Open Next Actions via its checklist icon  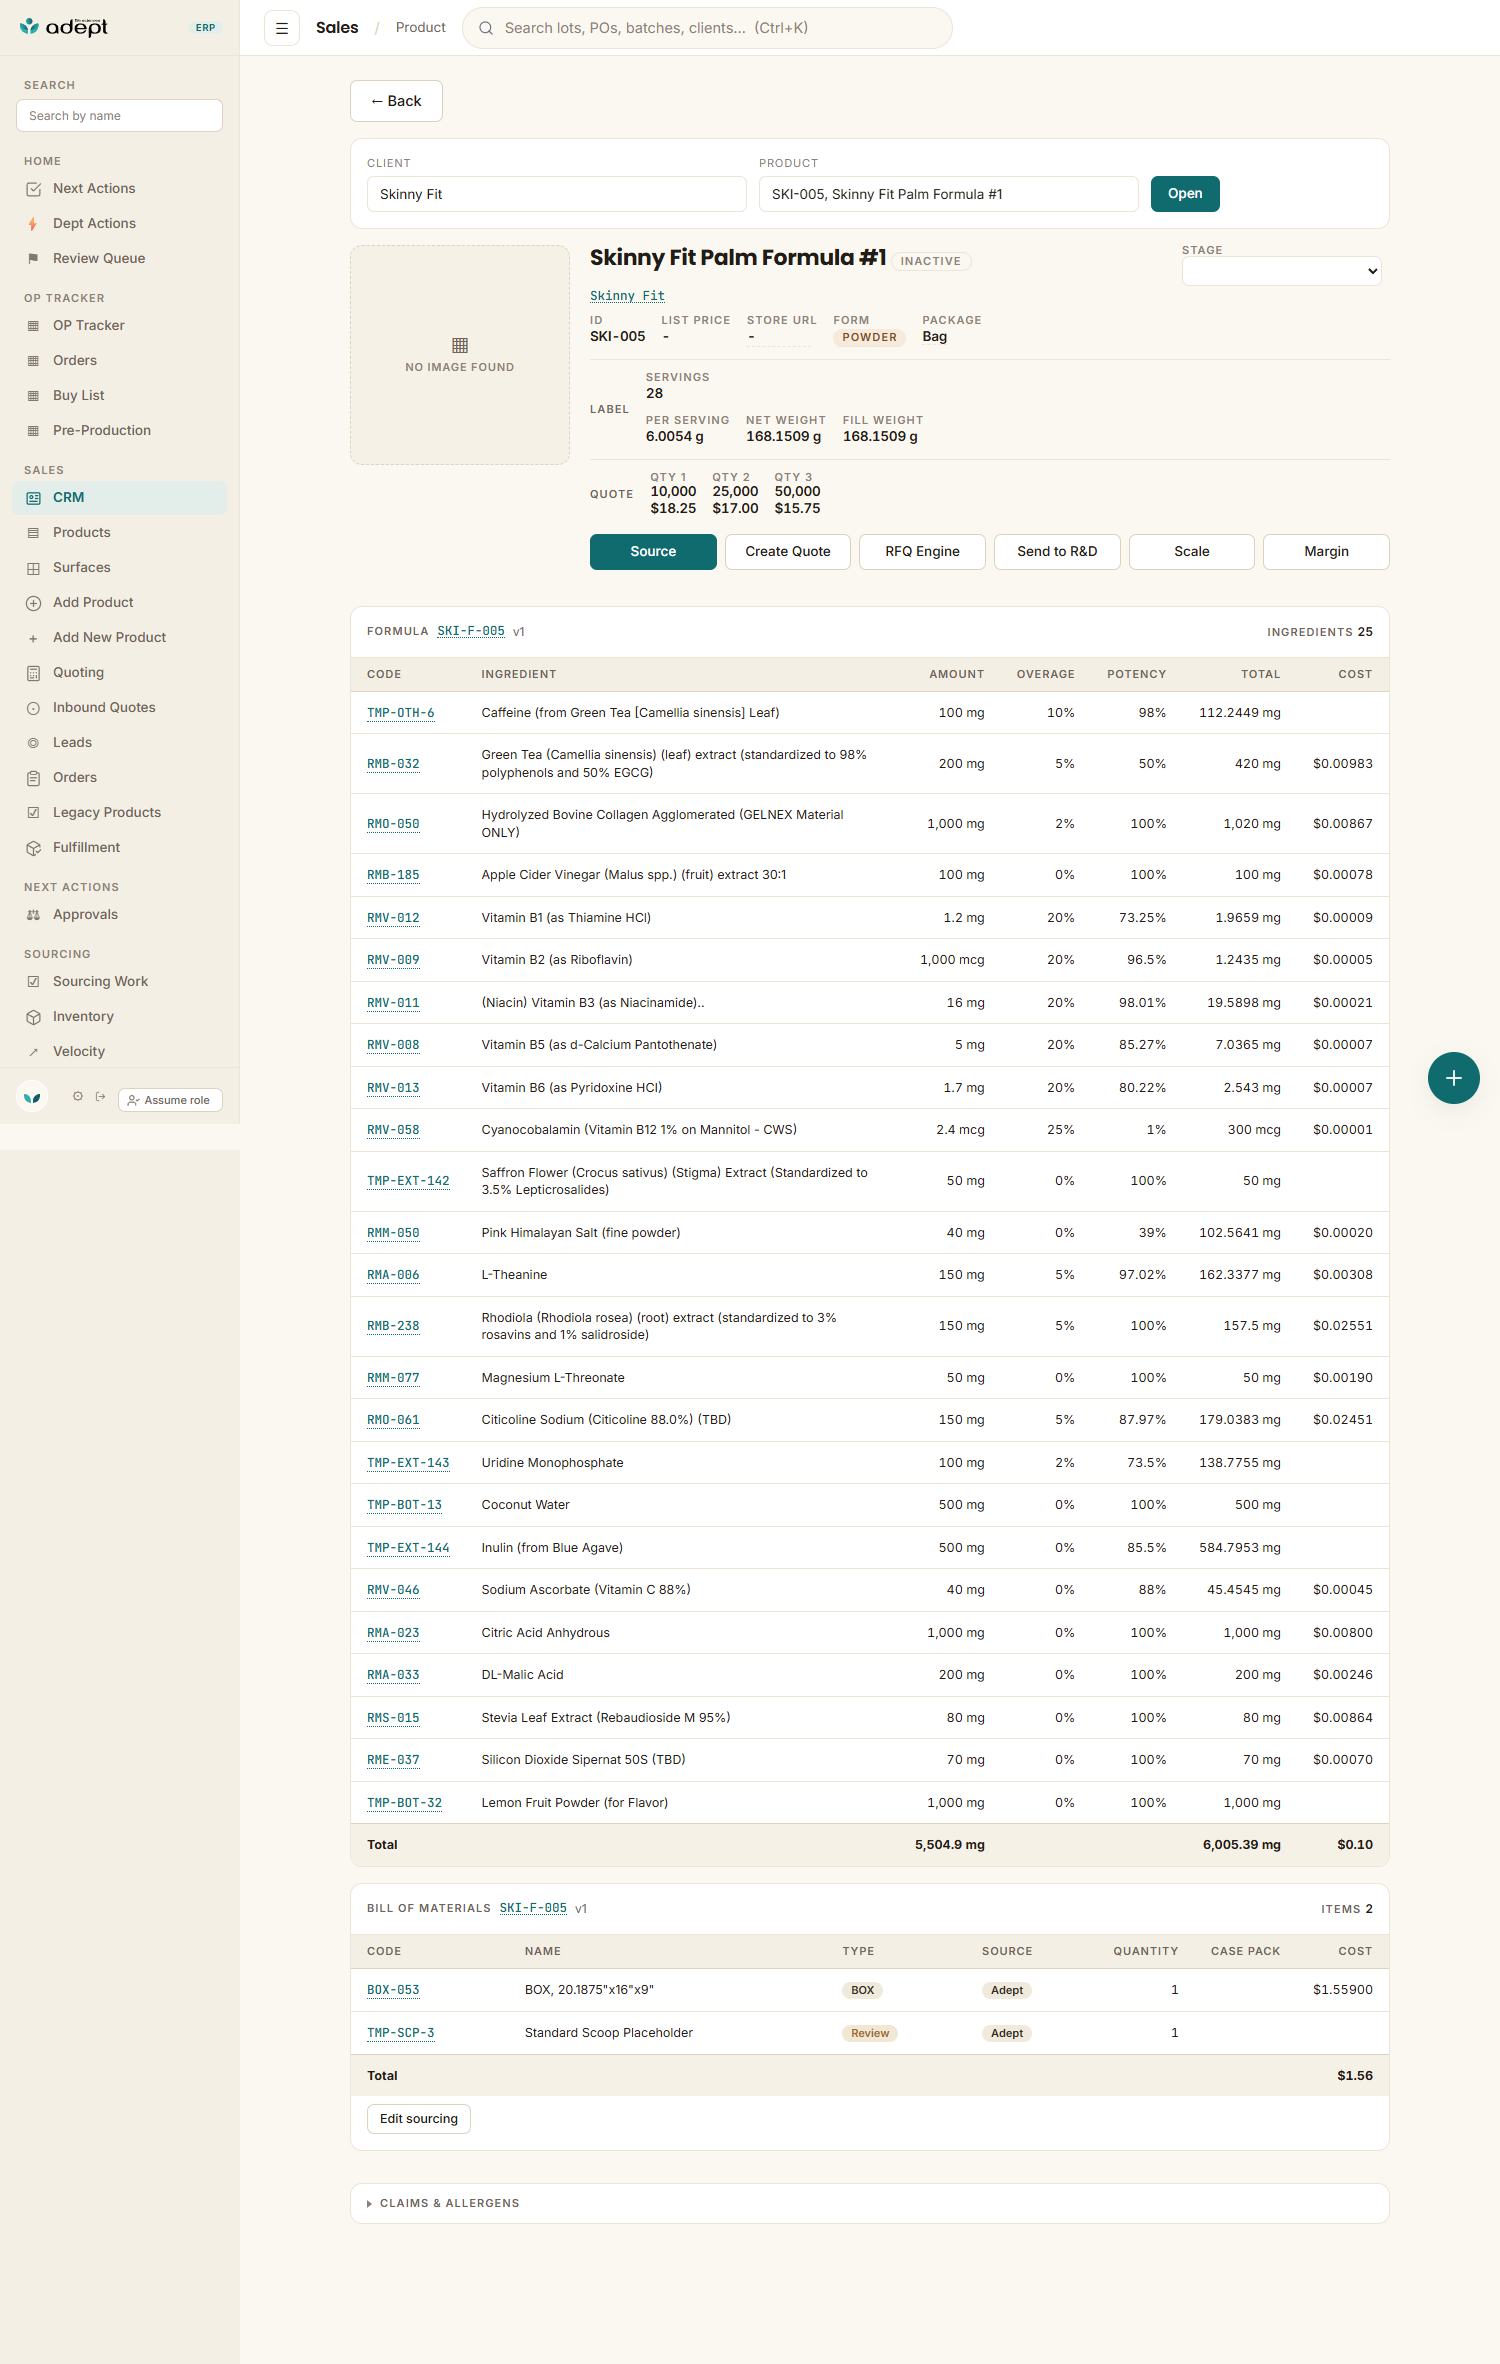(33, 189)
